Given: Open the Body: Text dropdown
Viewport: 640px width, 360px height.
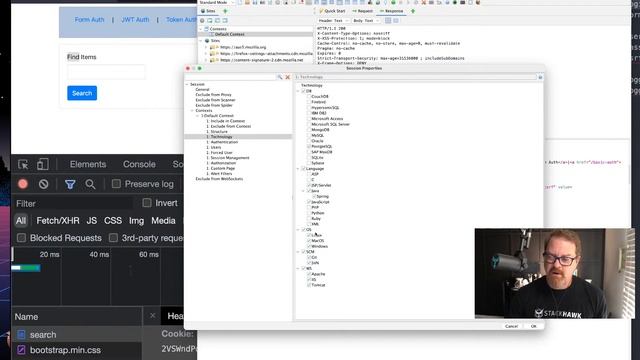Looking at the screenshot, I should pos(366,20).
